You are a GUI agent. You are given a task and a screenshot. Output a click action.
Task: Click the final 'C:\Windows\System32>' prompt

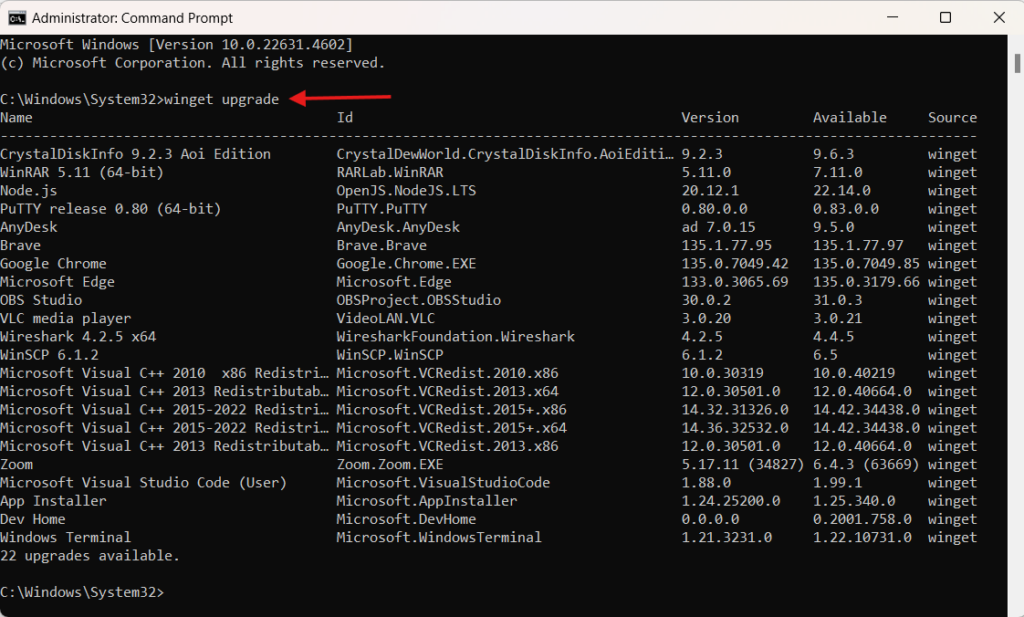pyautogui.click(x=82, y=593)
